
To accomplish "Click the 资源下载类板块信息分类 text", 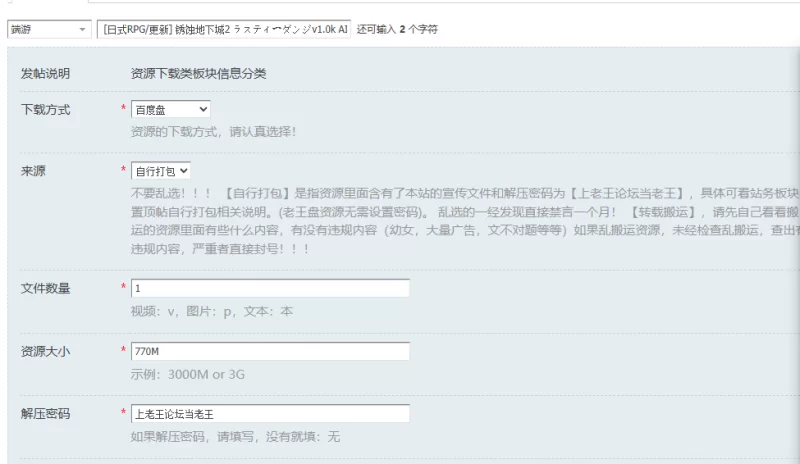I will click(198, 74).
